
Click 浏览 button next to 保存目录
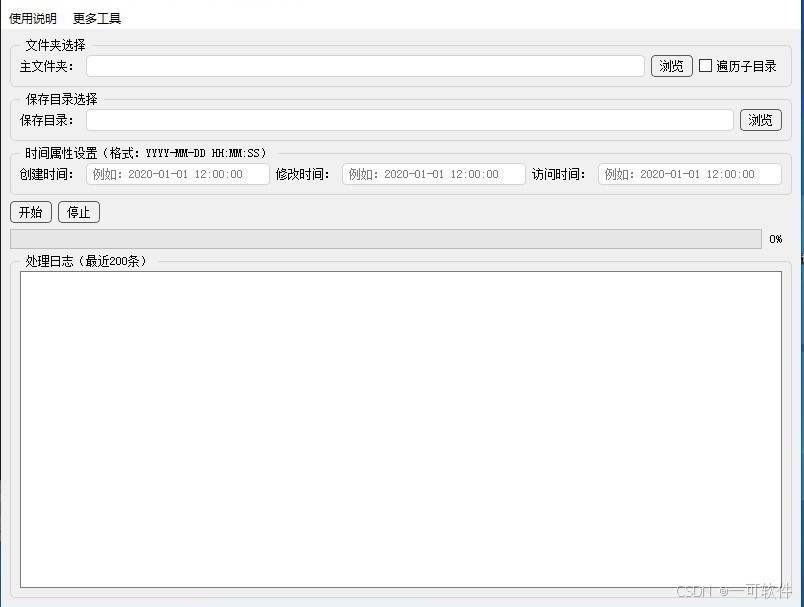click(760, 120)
